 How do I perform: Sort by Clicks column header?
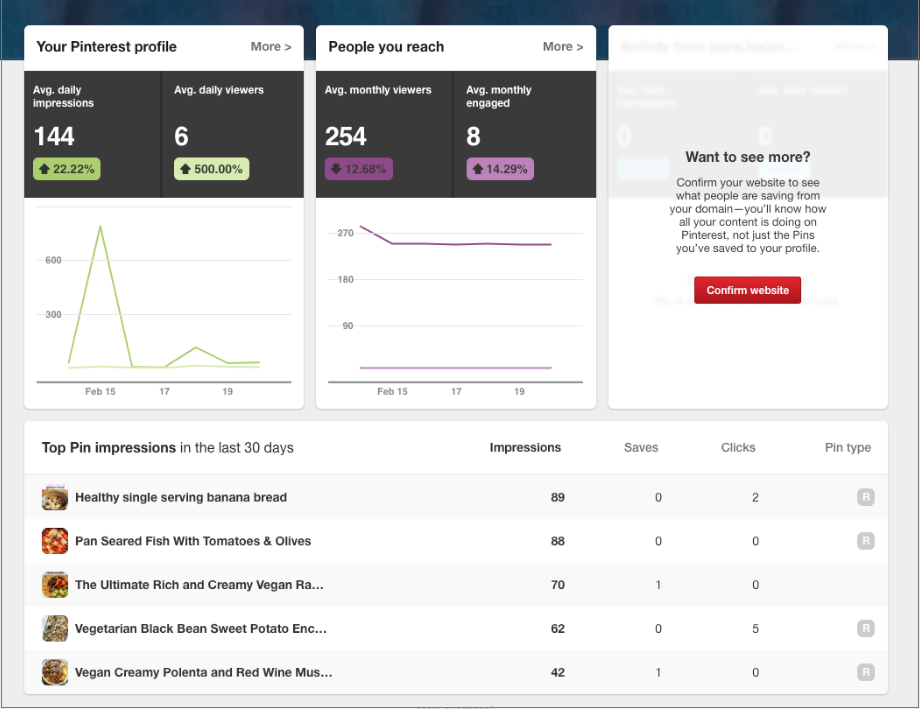tap(738, 448)
